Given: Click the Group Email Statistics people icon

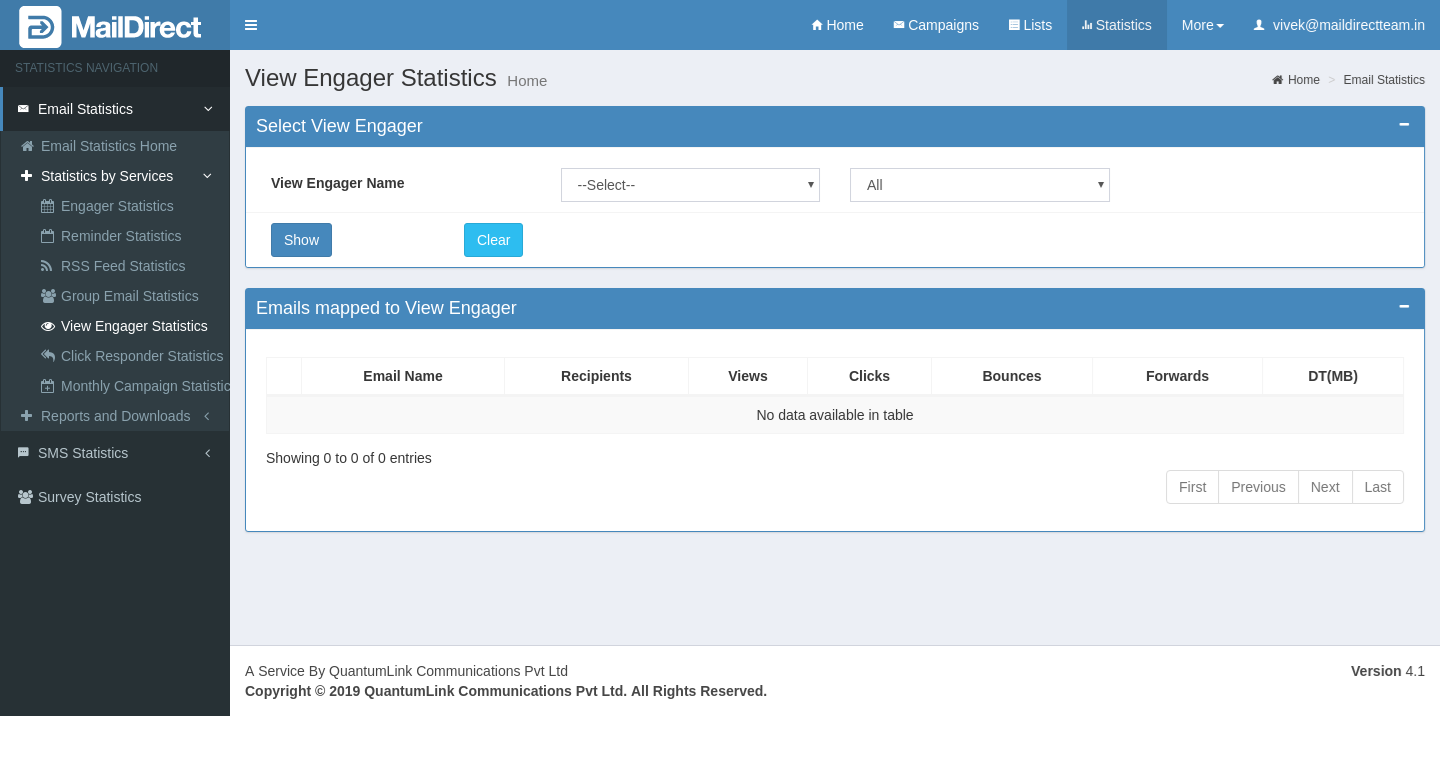Looking at the screenshot, I should click(x=48, y=296).
